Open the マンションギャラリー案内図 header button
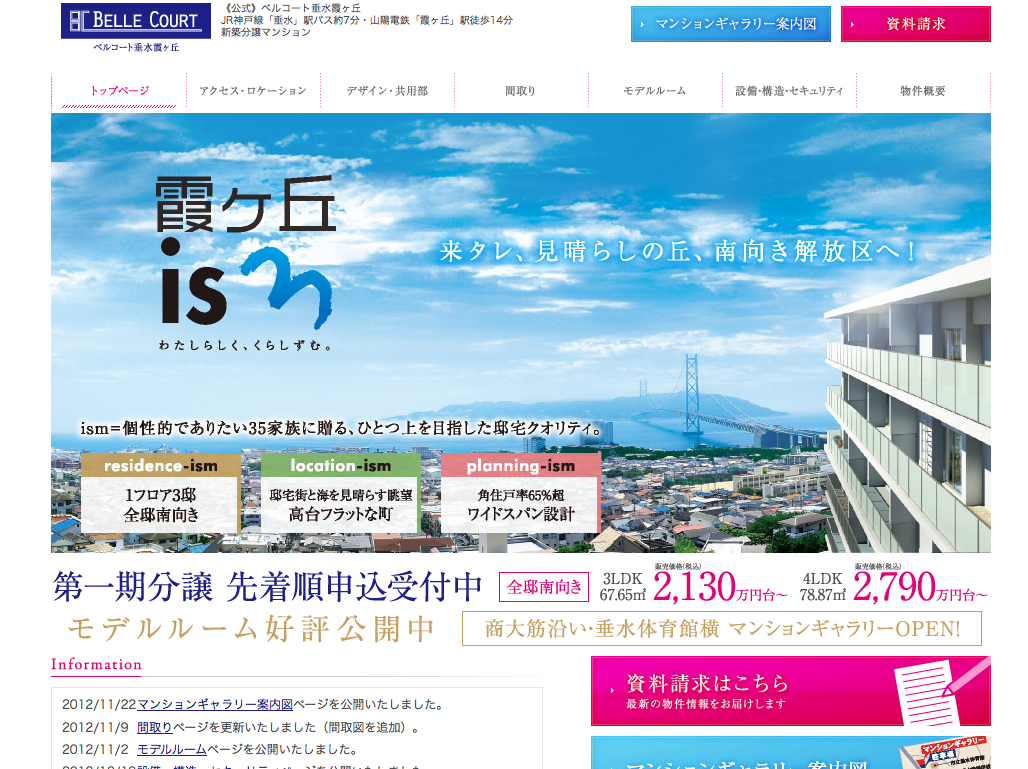Image resolution: width=1028 pixels, height=769 pixels. click(x=730, y=24)
